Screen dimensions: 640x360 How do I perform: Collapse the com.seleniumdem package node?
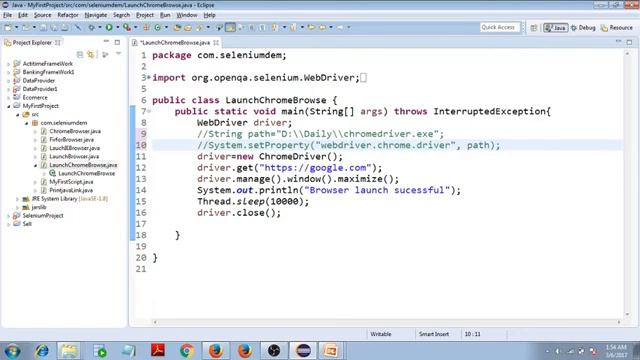[x=27, y=123]
